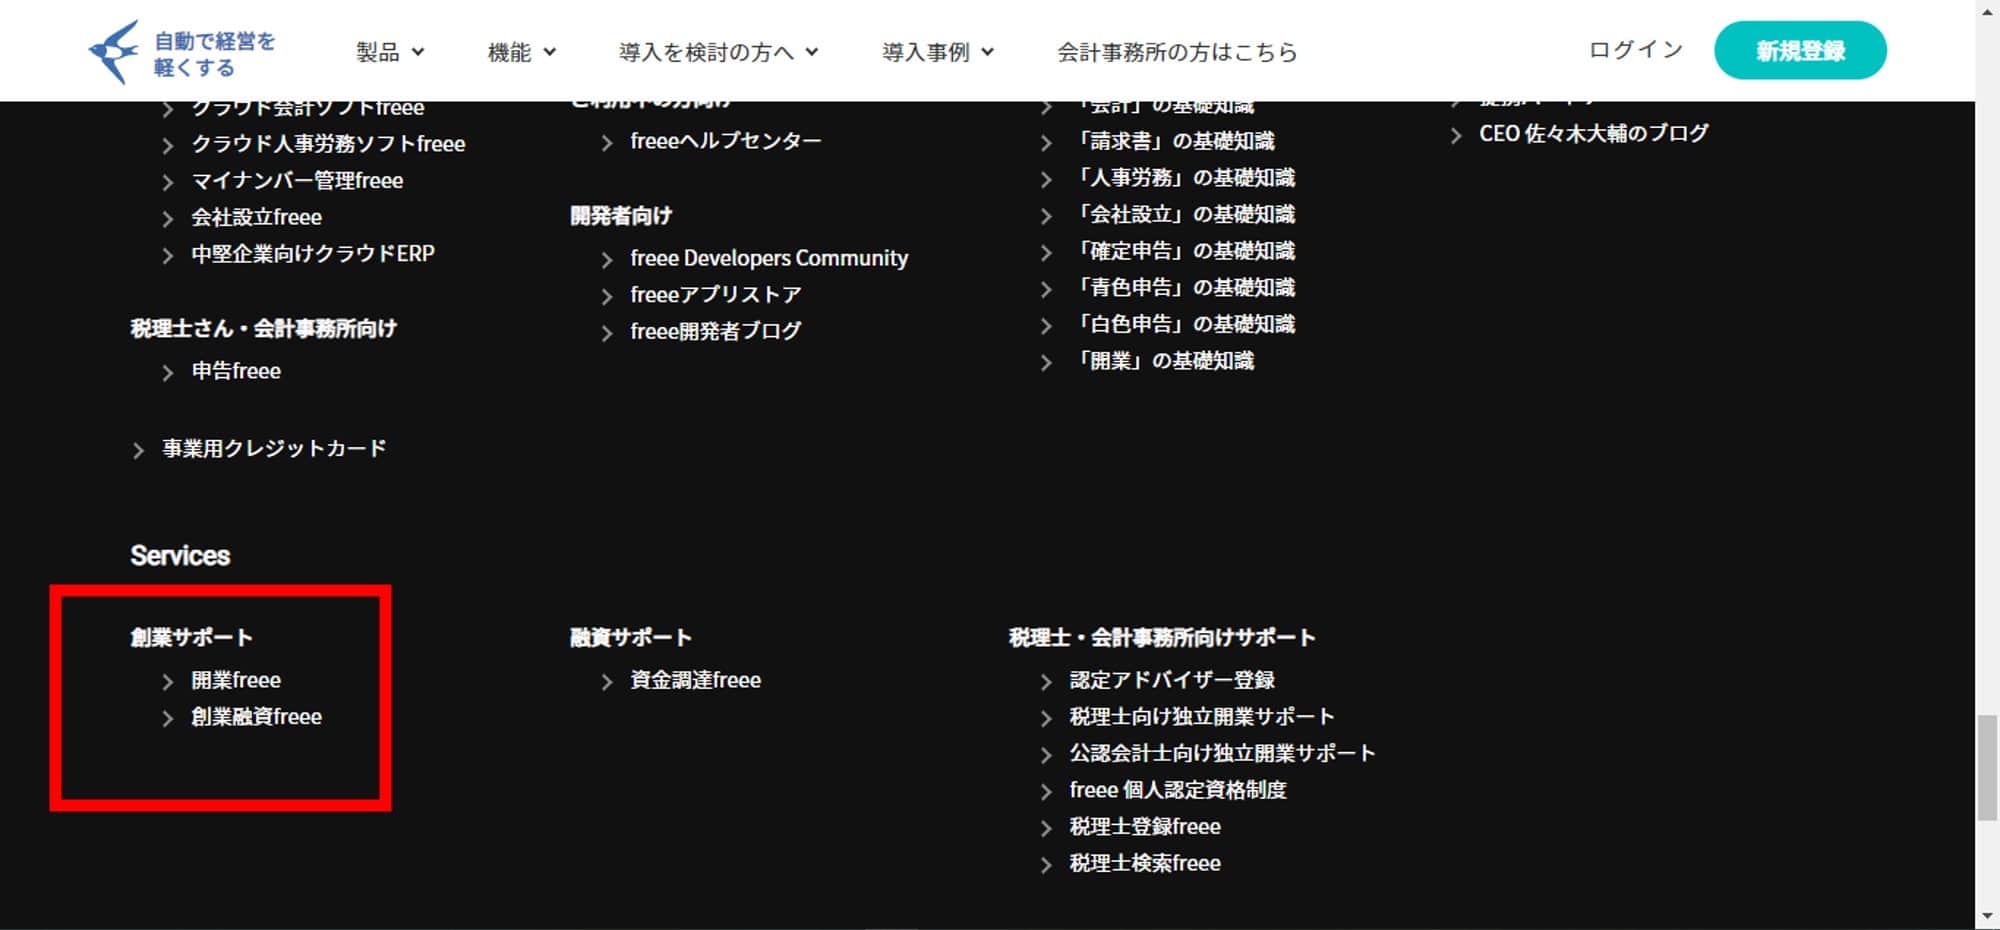Open 中堅企業向けクラウドERP link

313,254
